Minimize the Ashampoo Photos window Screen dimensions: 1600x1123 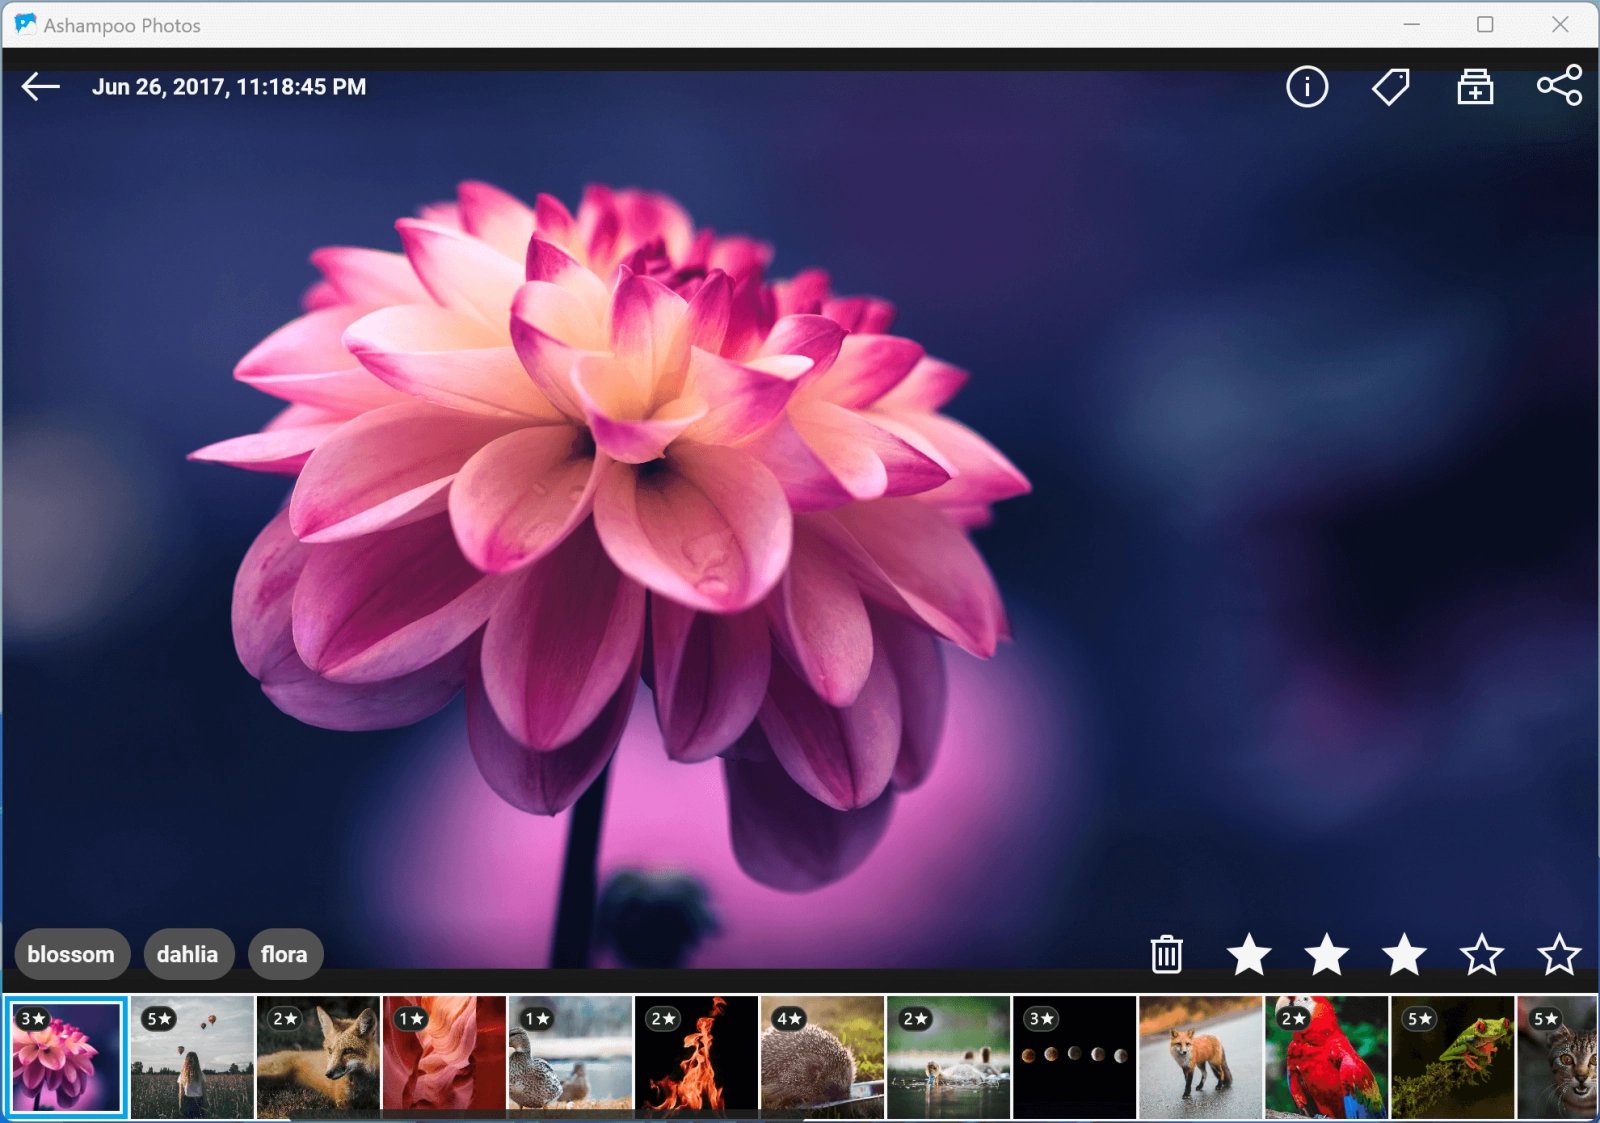tap(1412, 24)
